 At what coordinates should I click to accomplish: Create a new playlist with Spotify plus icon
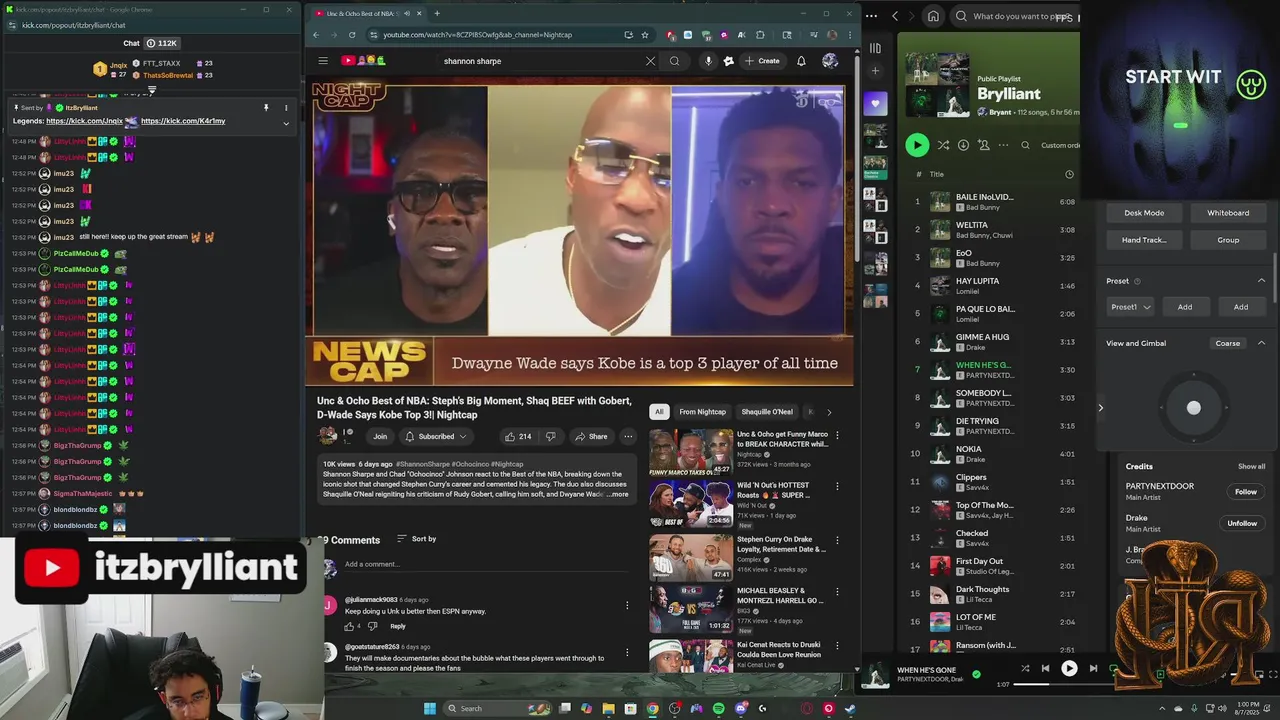point(875,71)
